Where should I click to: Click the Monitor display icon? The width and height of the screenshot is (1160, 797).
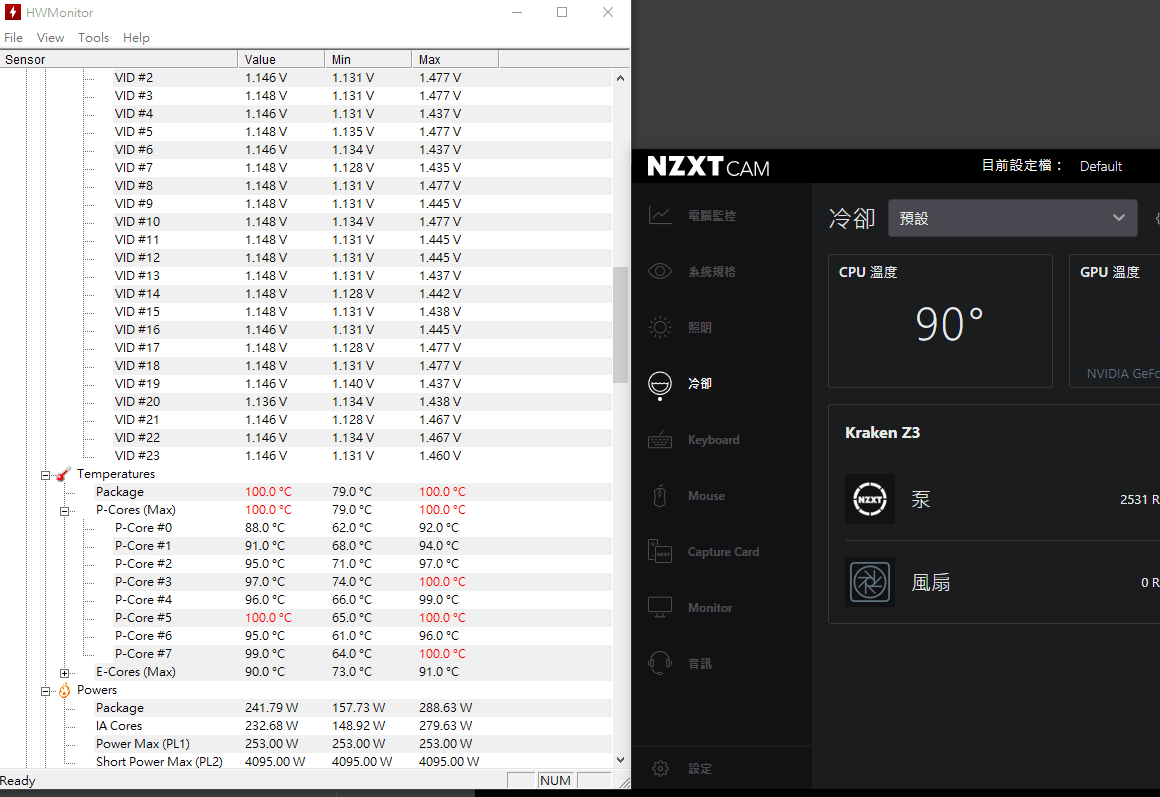660,607
